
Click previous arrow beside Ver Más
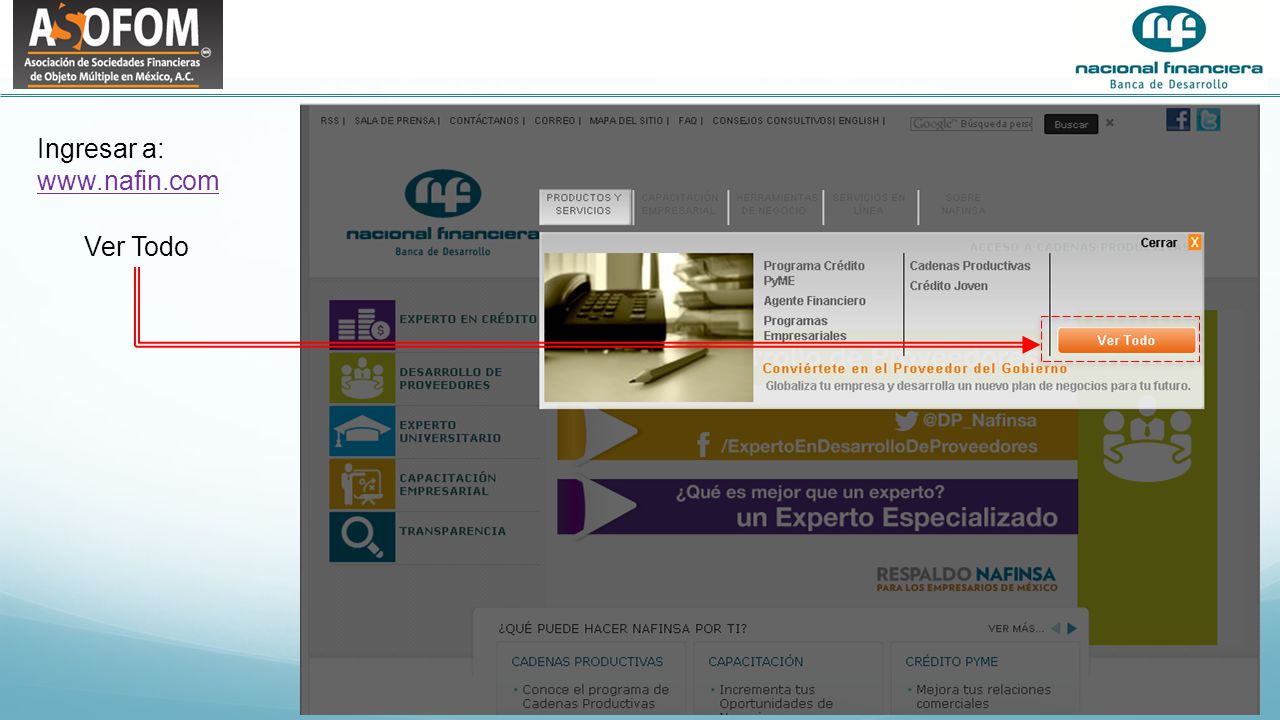point(1055,629)
